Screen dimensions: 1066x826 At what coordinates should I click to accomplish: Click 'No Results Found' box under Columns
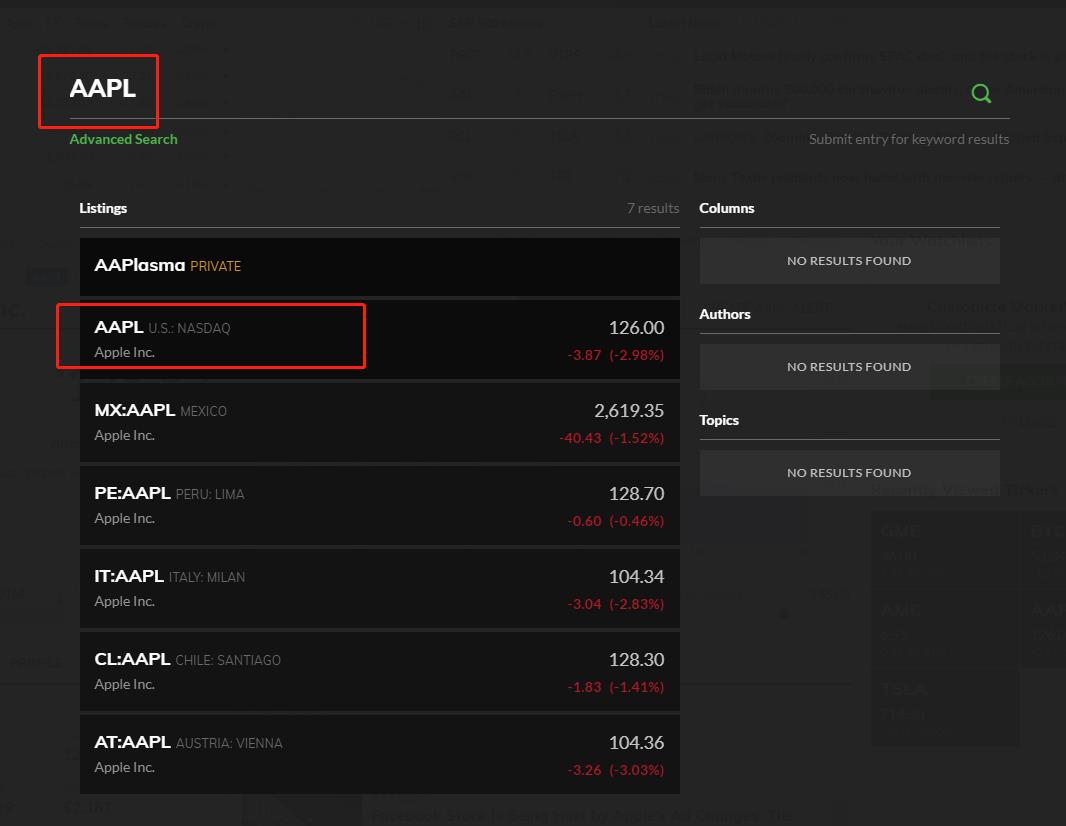(849, 261)
